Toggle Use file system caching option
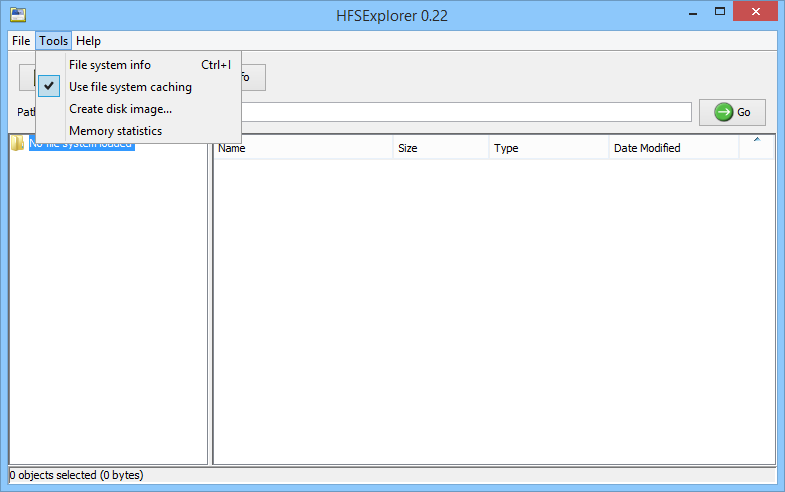 (x=139, y=87)
